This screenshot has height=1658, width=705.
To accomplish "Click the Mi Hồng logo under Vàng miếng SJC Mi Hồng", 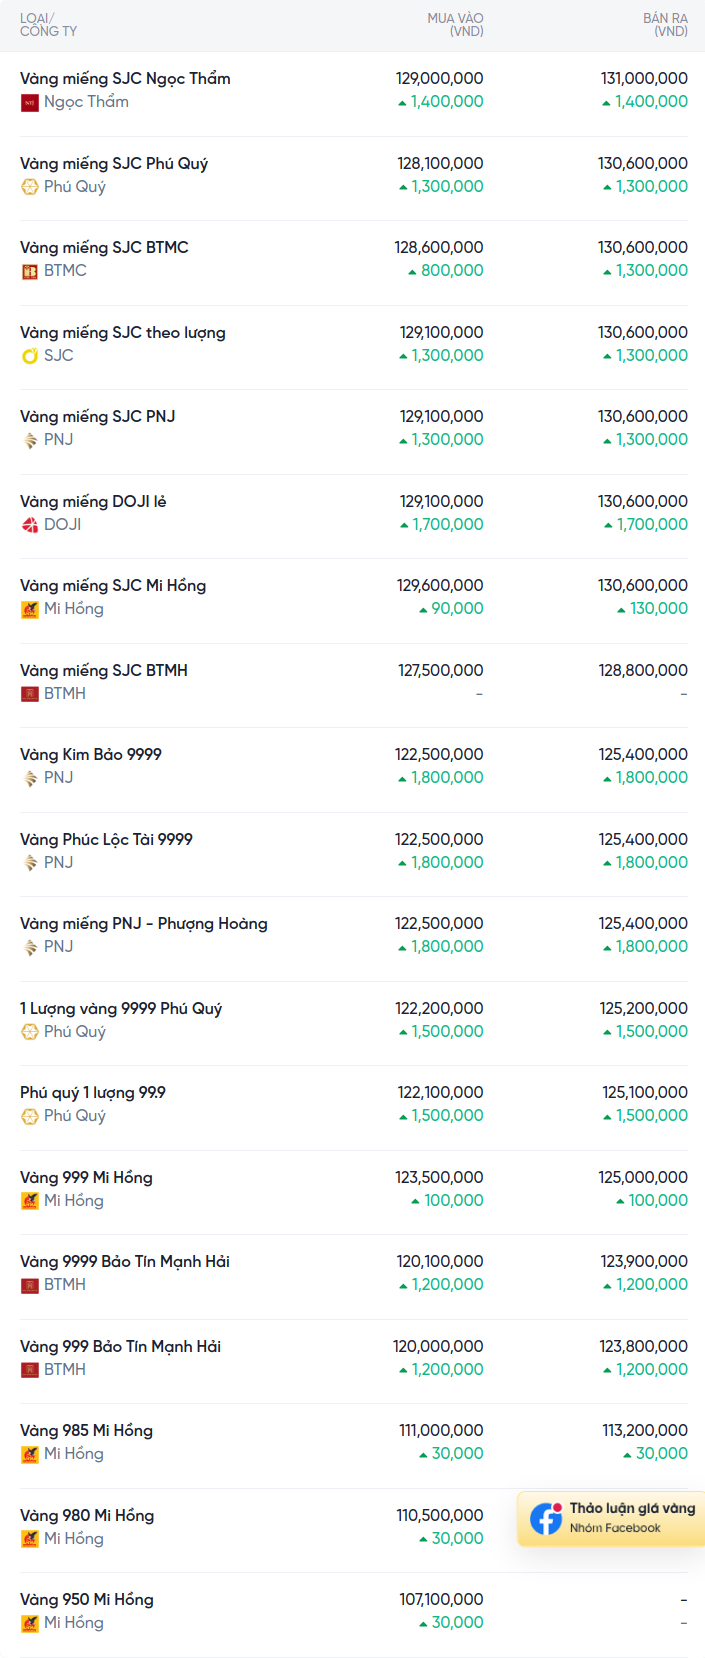I will [30, 609].
